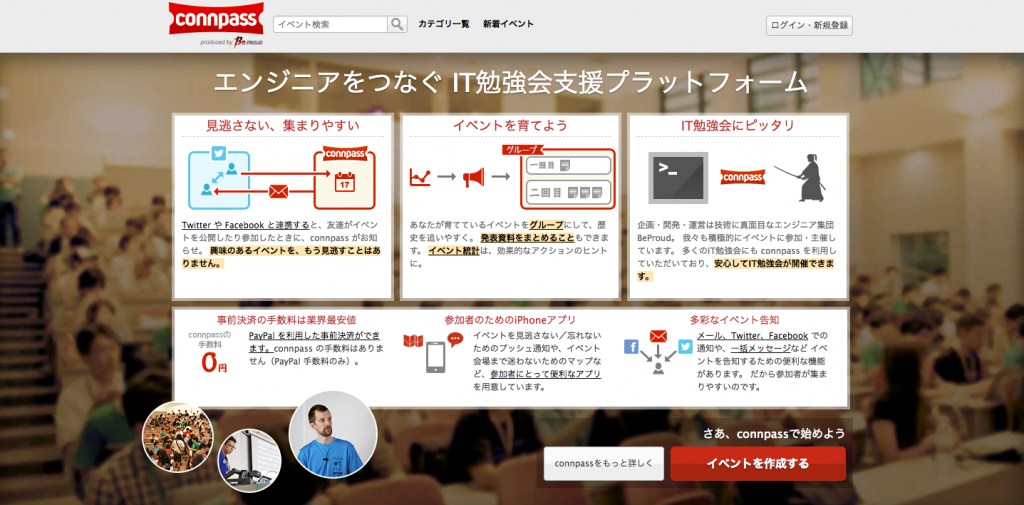Screen dimensions: 1024x505
Task: Click the red line chart icon
Action: point(420,177)
